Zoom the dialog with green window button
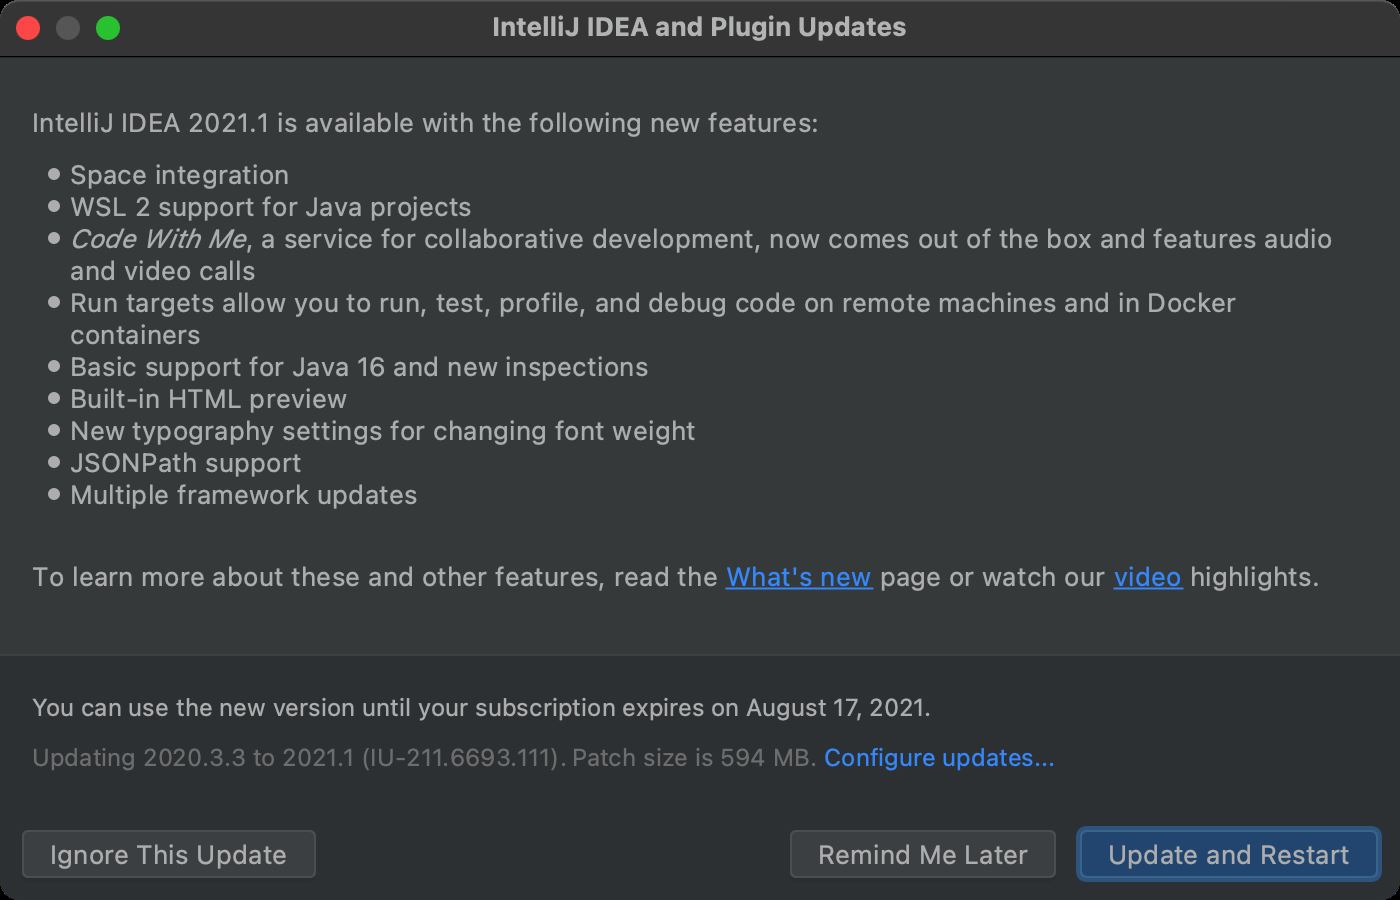Screen dimensions: 1400x900 pos(108,28)
